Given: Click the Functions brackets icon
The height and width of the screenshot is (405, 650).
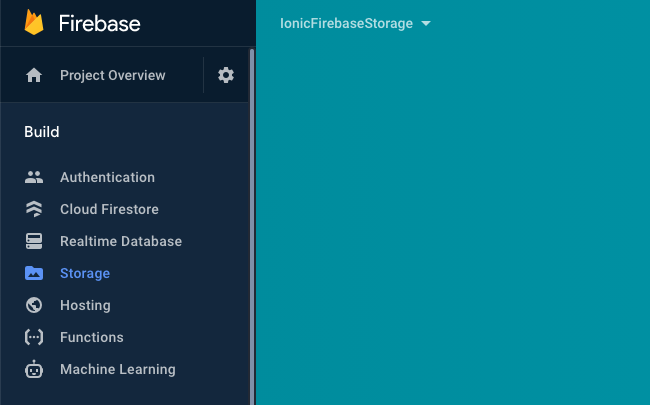Looking at the screenshot, I should (34, 338).
